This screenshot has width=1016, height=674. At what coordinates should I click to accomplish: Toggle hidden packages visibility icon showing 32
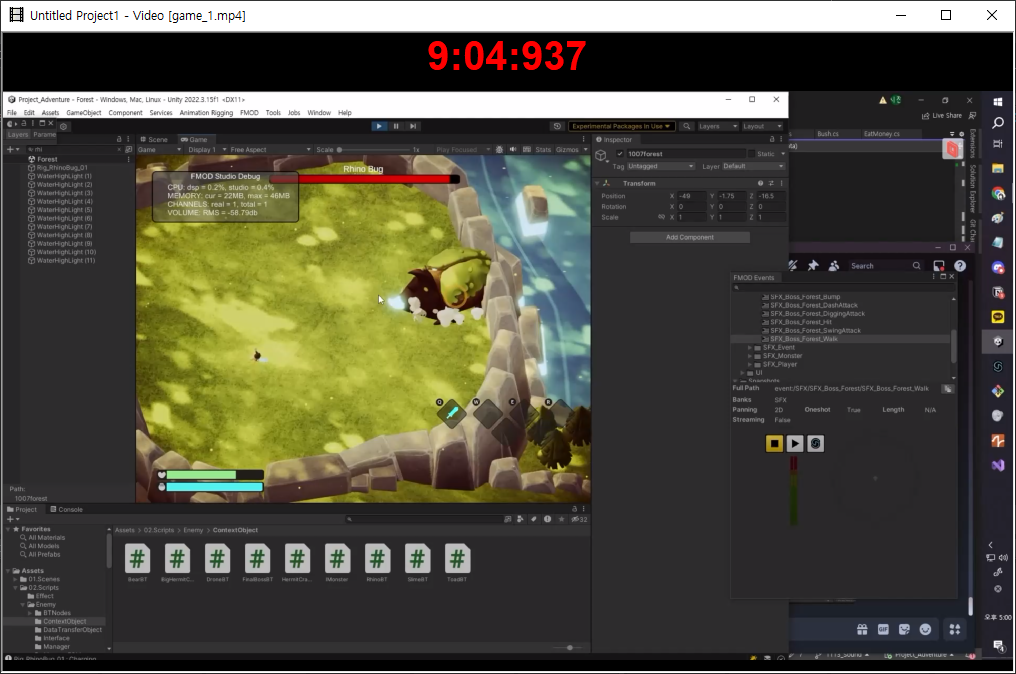(579, 519)
